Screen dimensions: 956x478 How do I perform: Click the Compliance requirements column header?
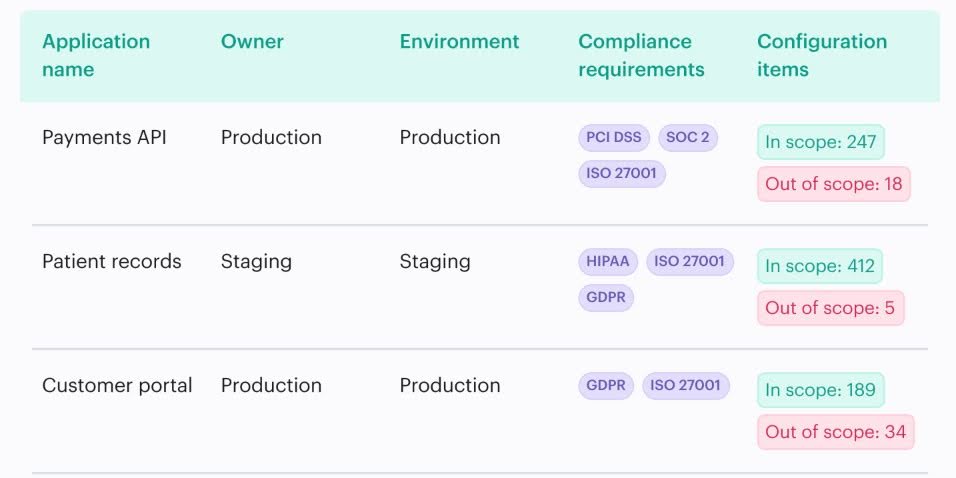tap(641, 55)
